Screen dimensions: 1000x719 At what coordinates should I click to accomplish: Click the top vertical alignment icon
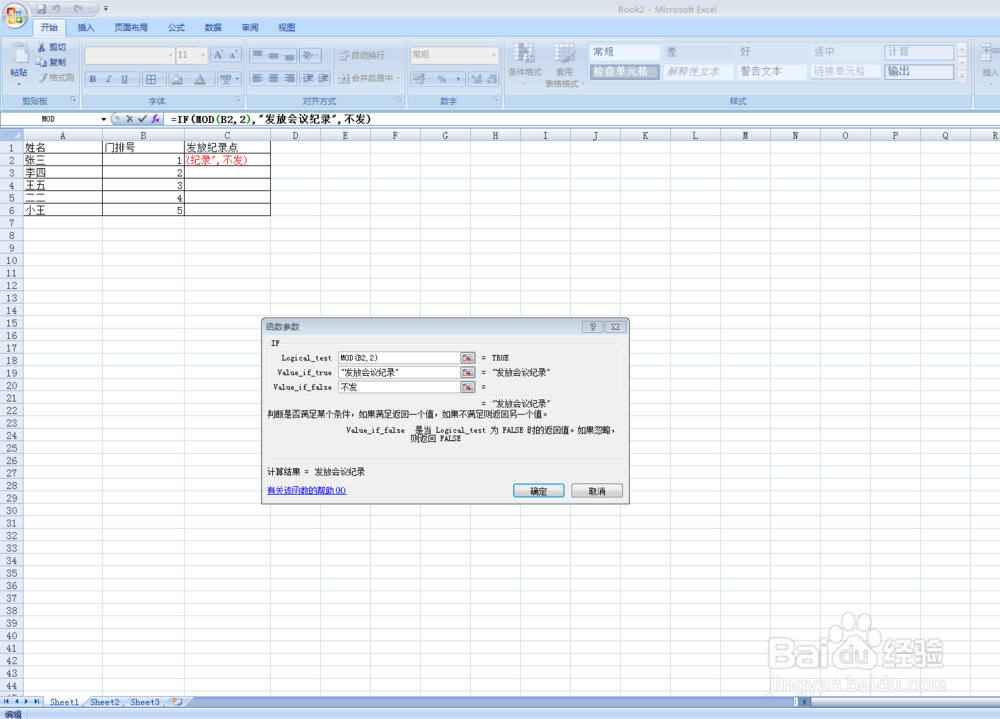click(x=257, y=56)
